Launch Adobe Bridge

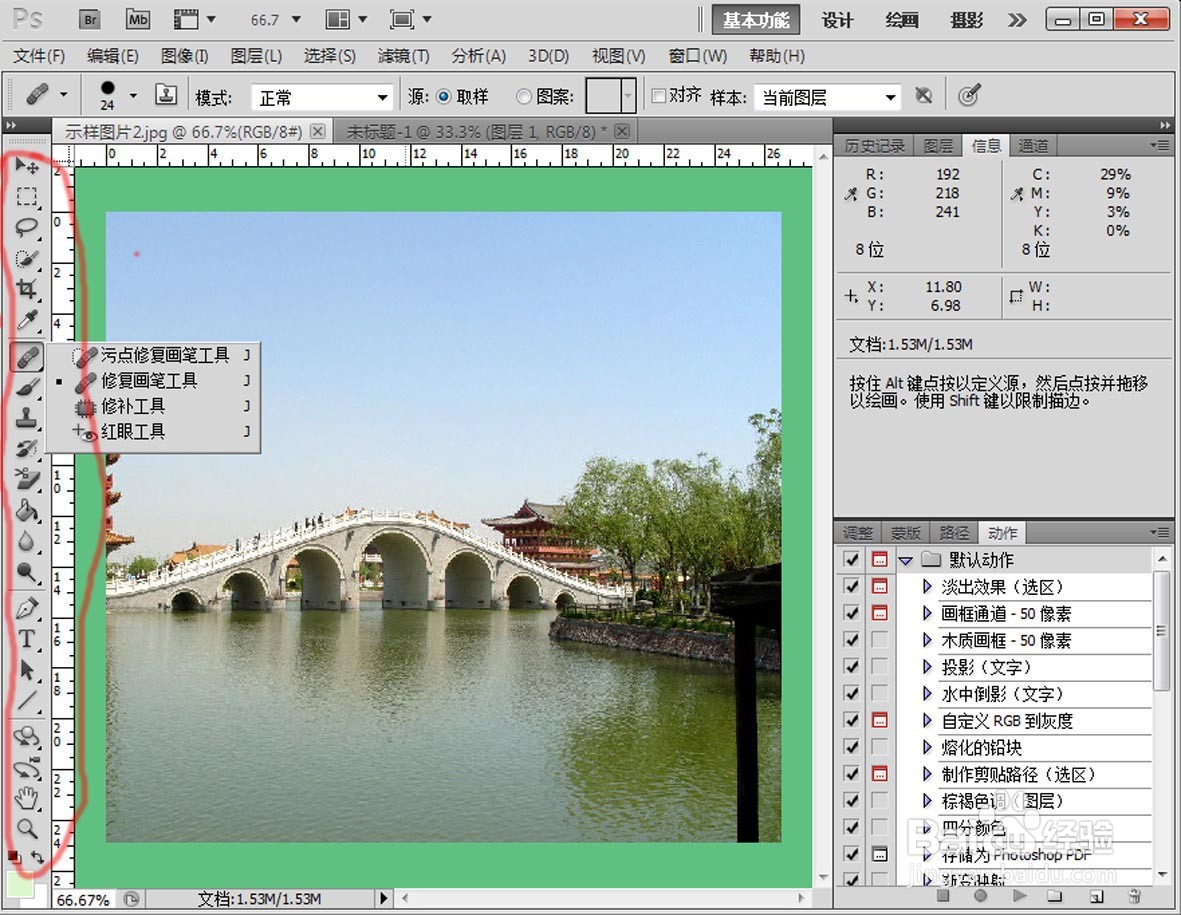(x=90, y=20)
